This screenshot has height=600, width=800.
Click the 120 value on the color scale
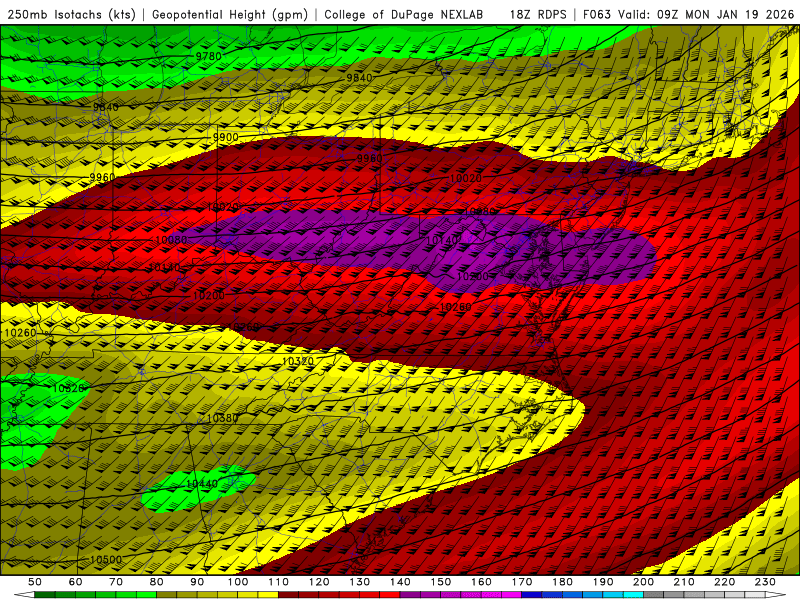[x=319, y=582]
